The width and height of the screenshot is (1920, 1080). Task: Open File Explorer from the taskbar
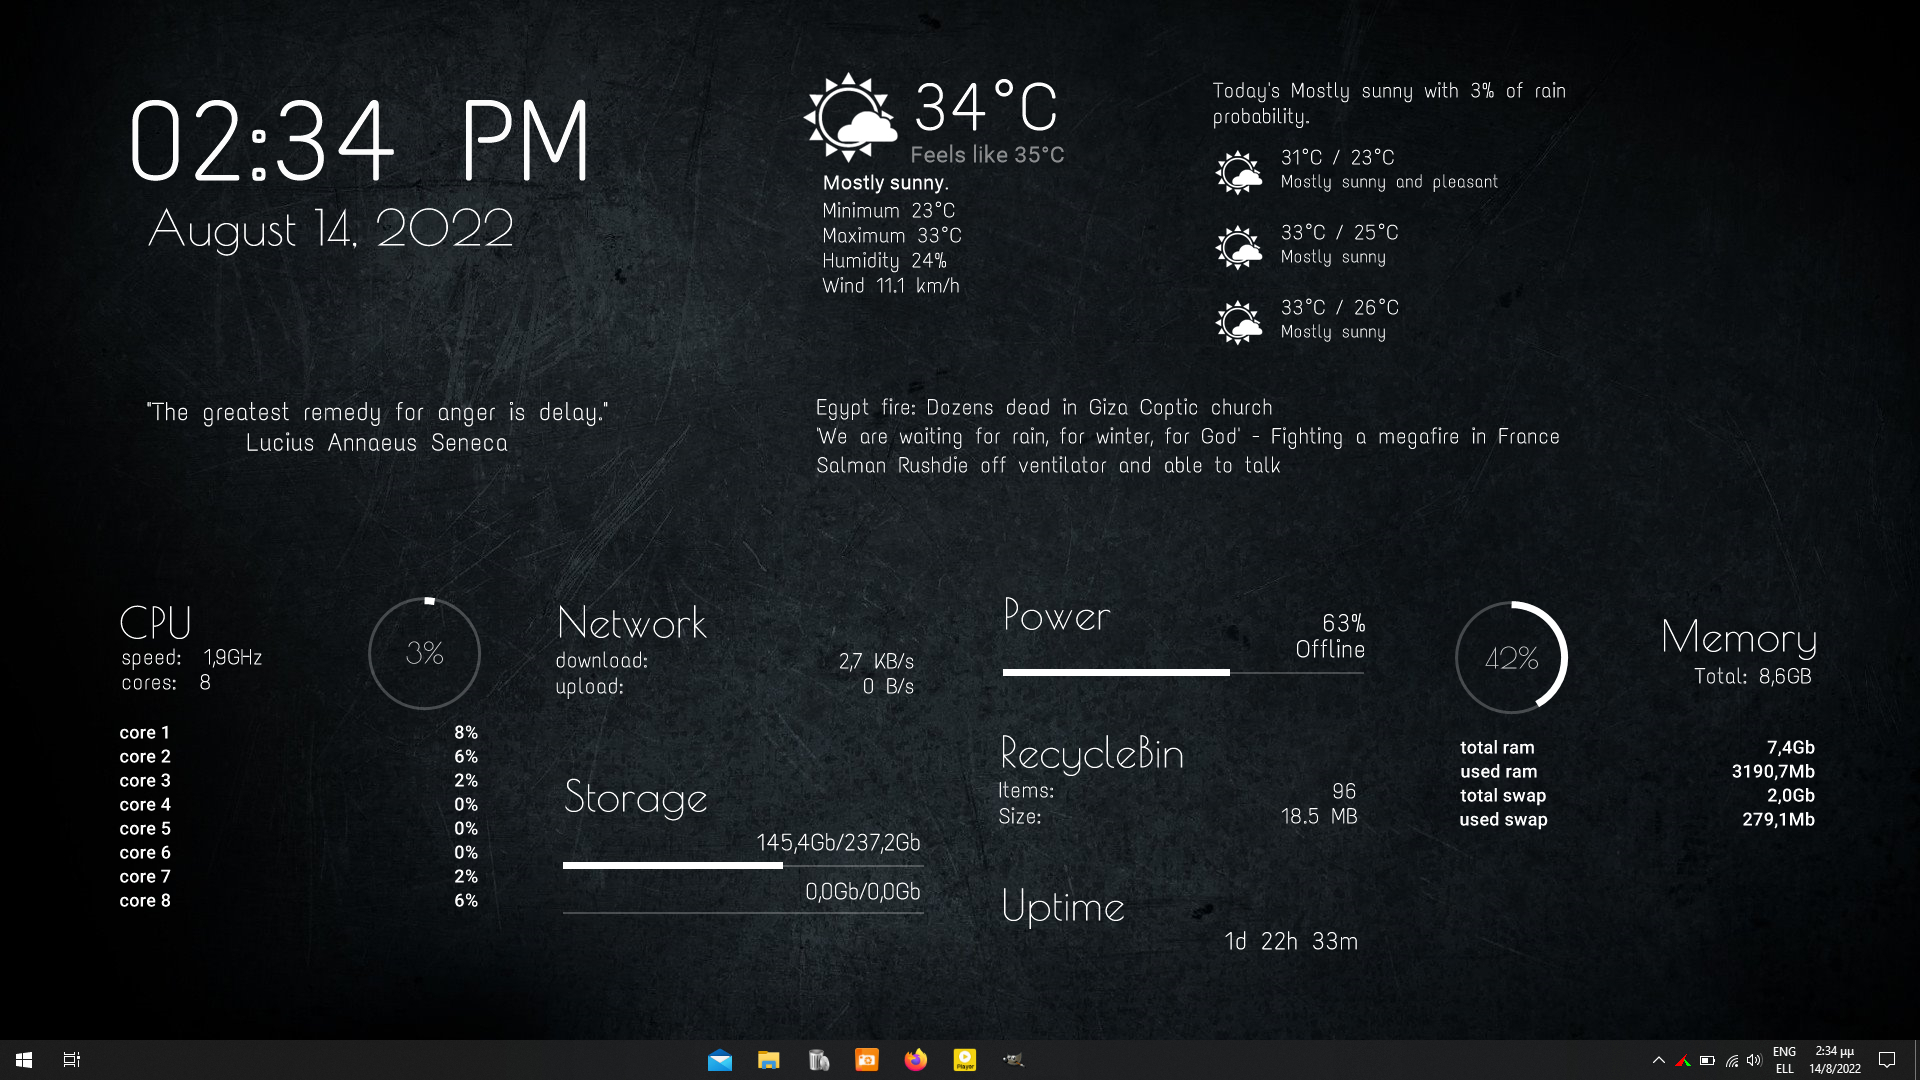(x=768, y=1059)
